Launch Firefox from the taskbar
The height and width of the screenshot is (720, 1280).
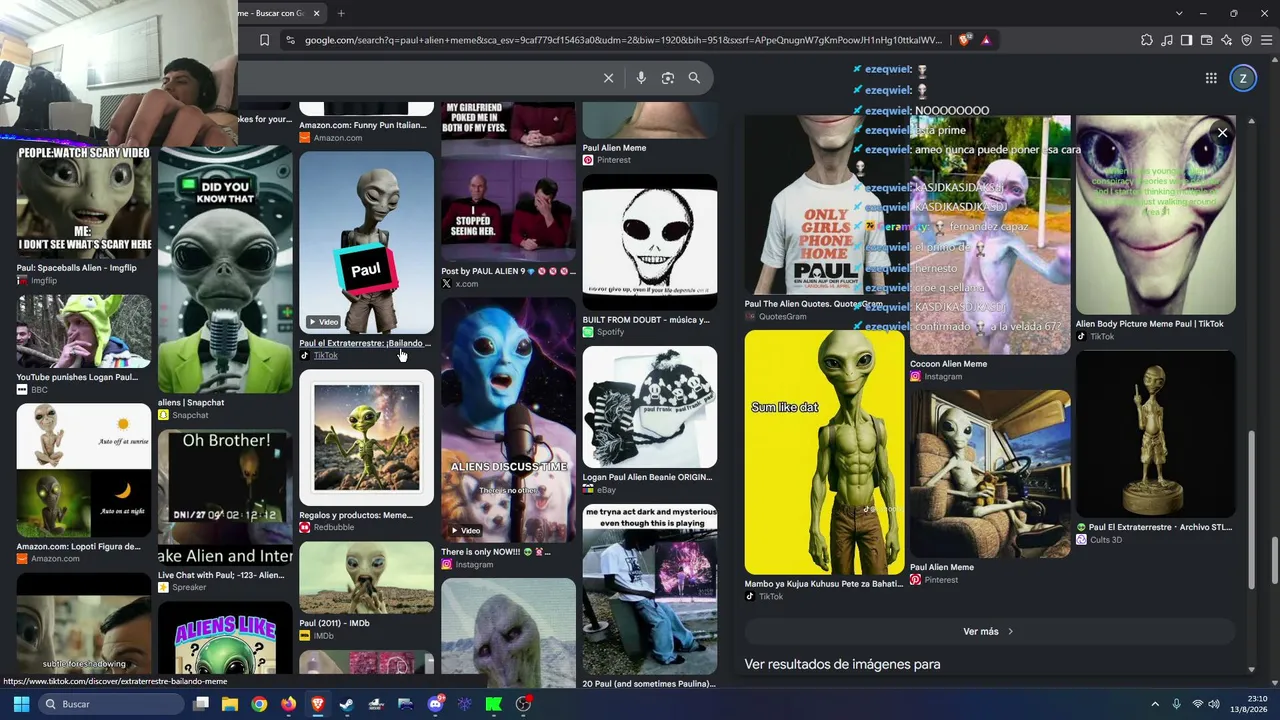289,704
